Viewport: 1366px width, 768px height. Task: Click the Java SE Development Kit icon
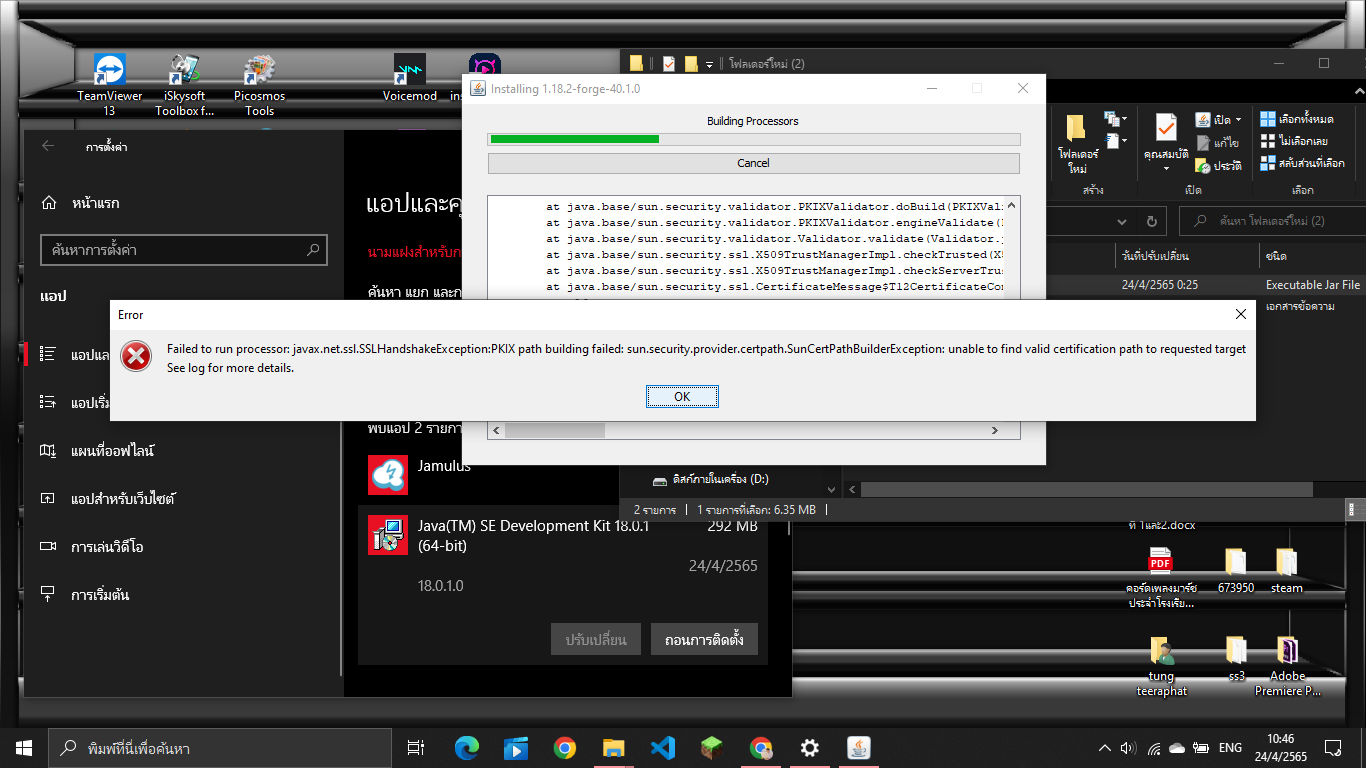388,535
